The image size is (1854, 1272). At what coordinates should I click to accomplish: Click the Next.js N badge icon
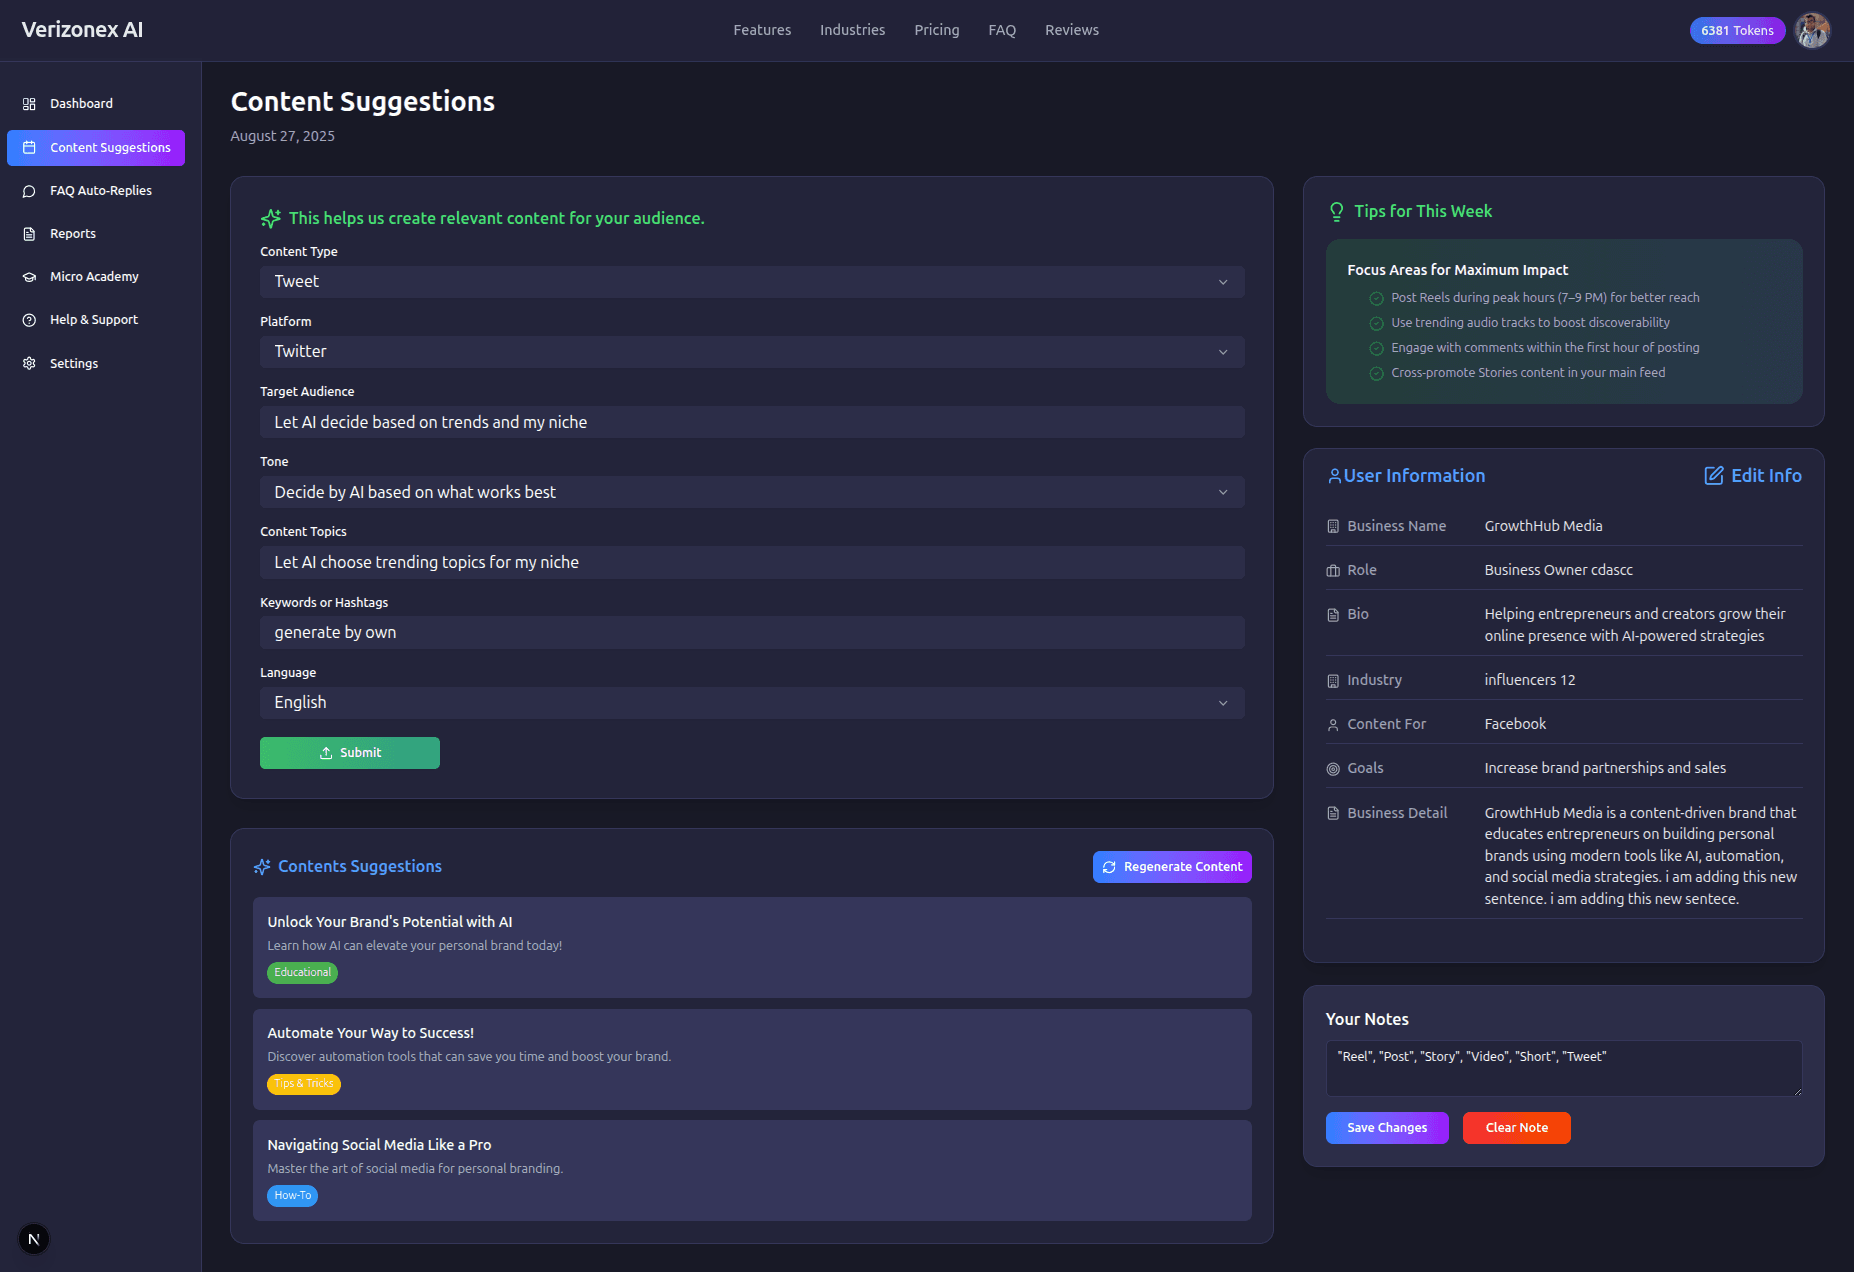(x=34, y=1239)
